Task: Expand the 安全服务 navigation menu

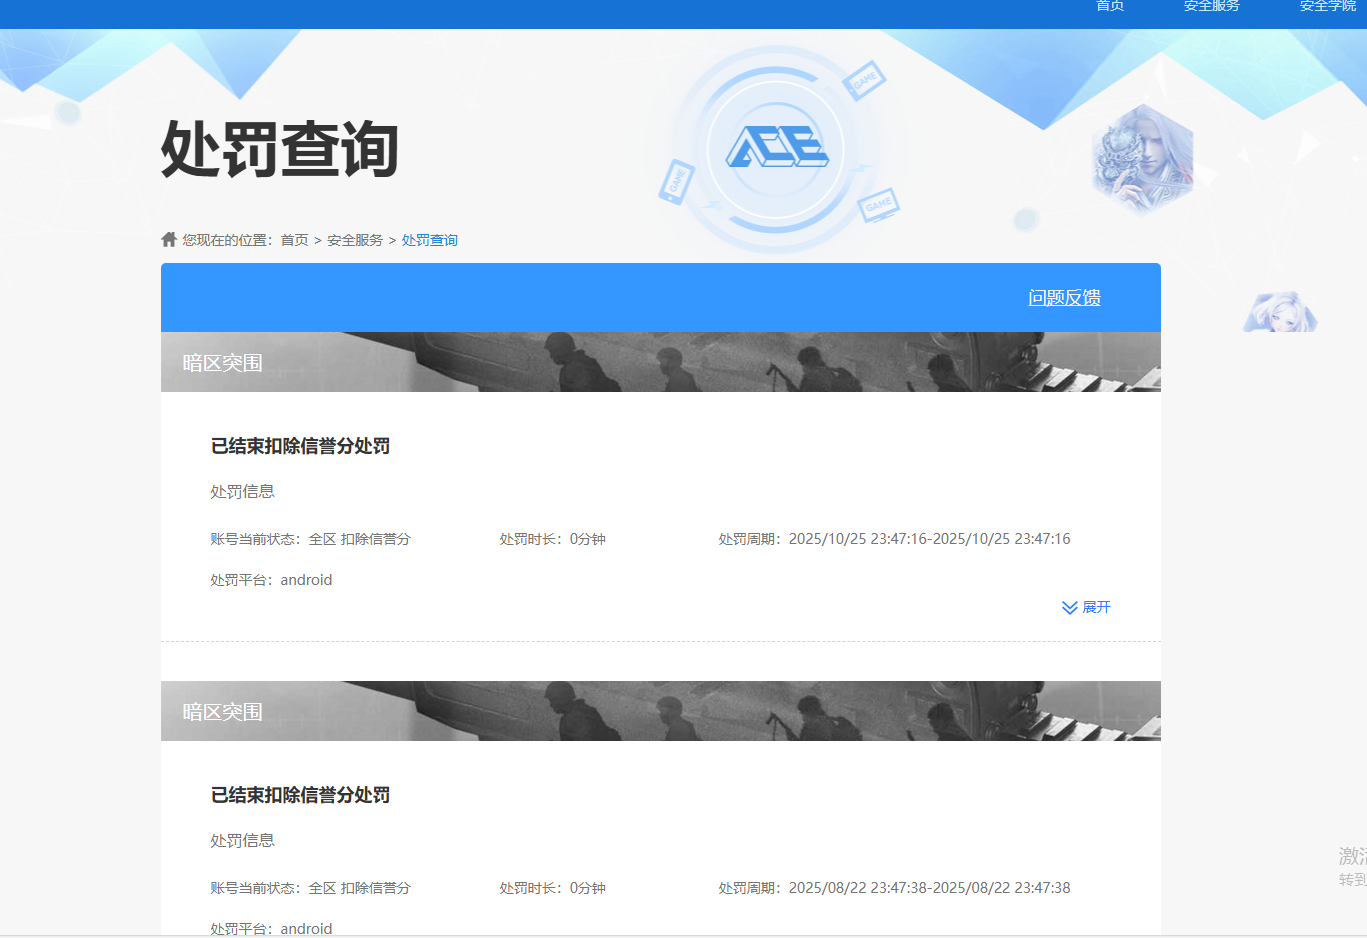Action: [x=1210, y=7]
